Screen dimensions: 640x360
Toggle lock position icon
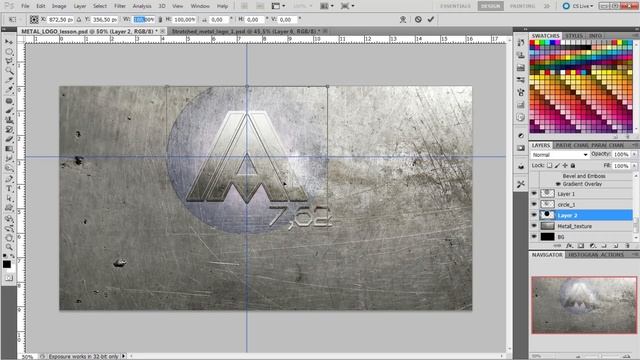pyautogui.click(x=565, y=165)
